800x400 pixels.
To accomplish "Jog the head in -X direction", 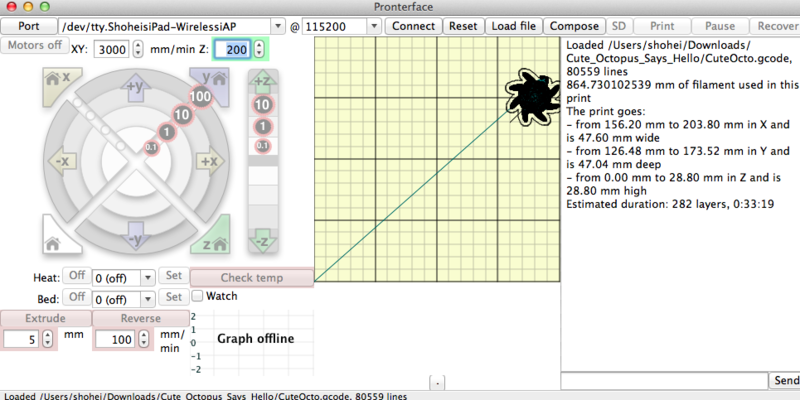I will click(x=62, y=161).
